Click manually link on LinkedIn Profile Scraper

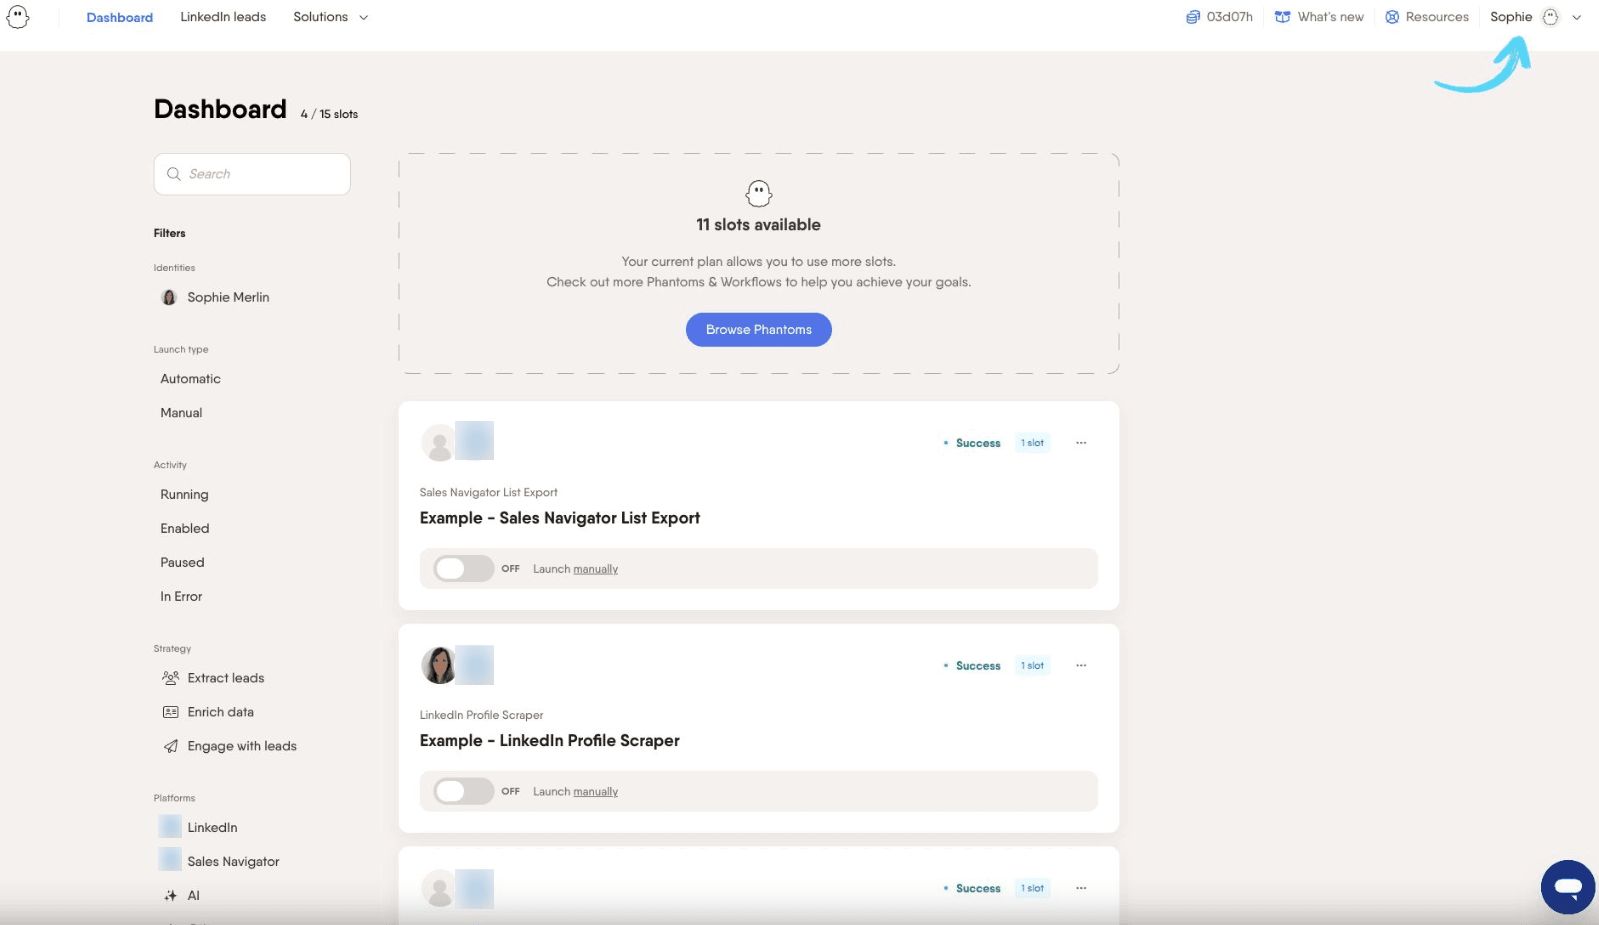[x=596, y=792]
